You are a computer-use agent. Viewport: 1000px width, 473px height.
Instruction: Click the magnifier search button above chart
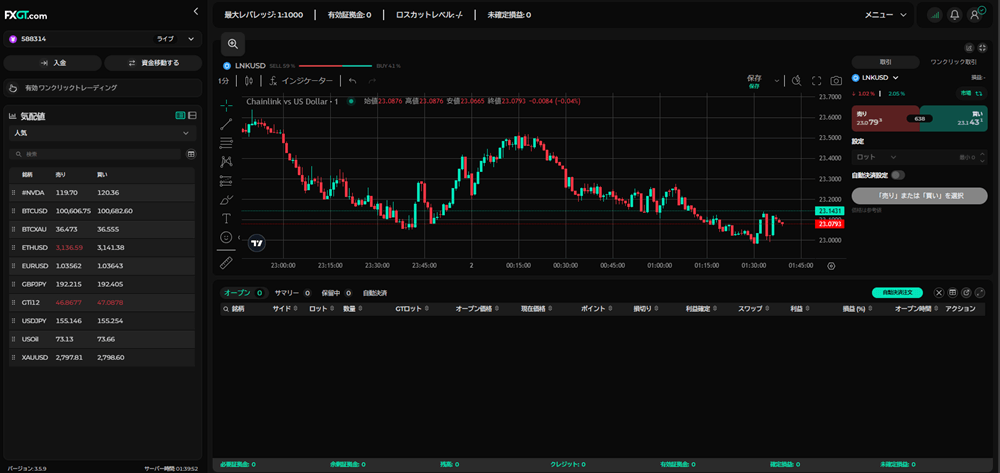(x=233, y=44)
